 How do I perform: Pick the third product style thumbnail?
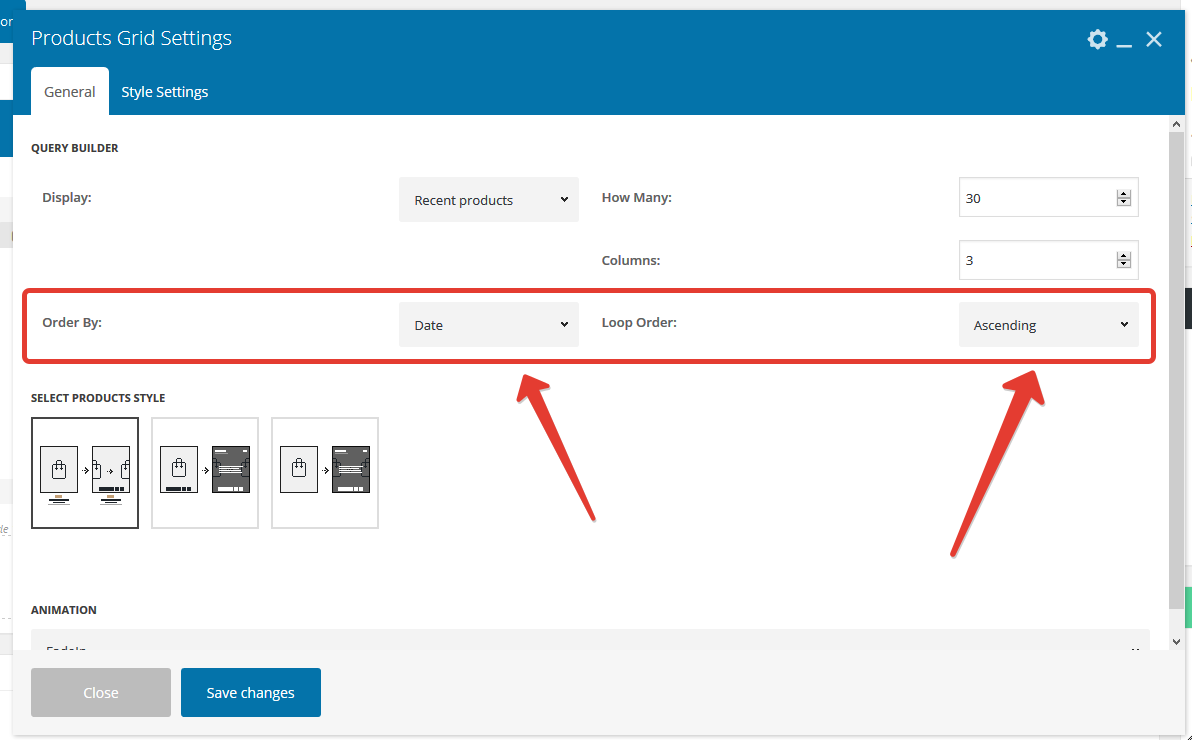click(x=325, y=473)
